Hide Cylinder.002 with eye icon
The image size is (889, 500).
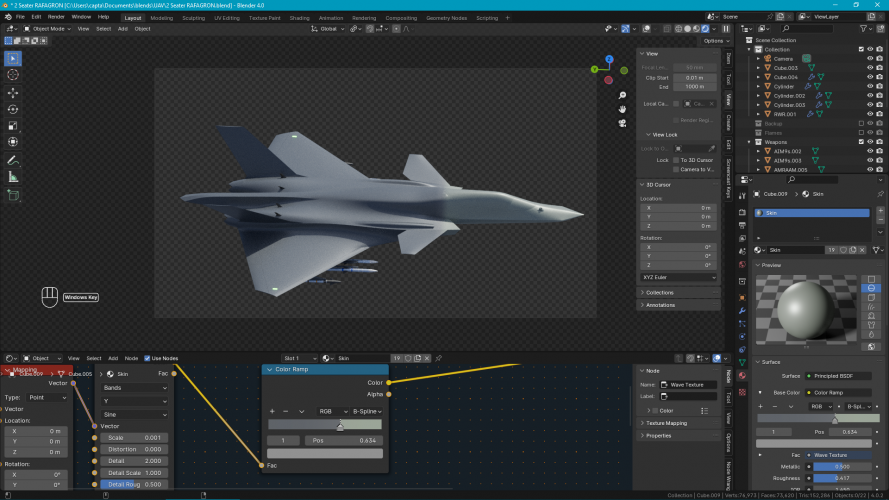[870, 96]
